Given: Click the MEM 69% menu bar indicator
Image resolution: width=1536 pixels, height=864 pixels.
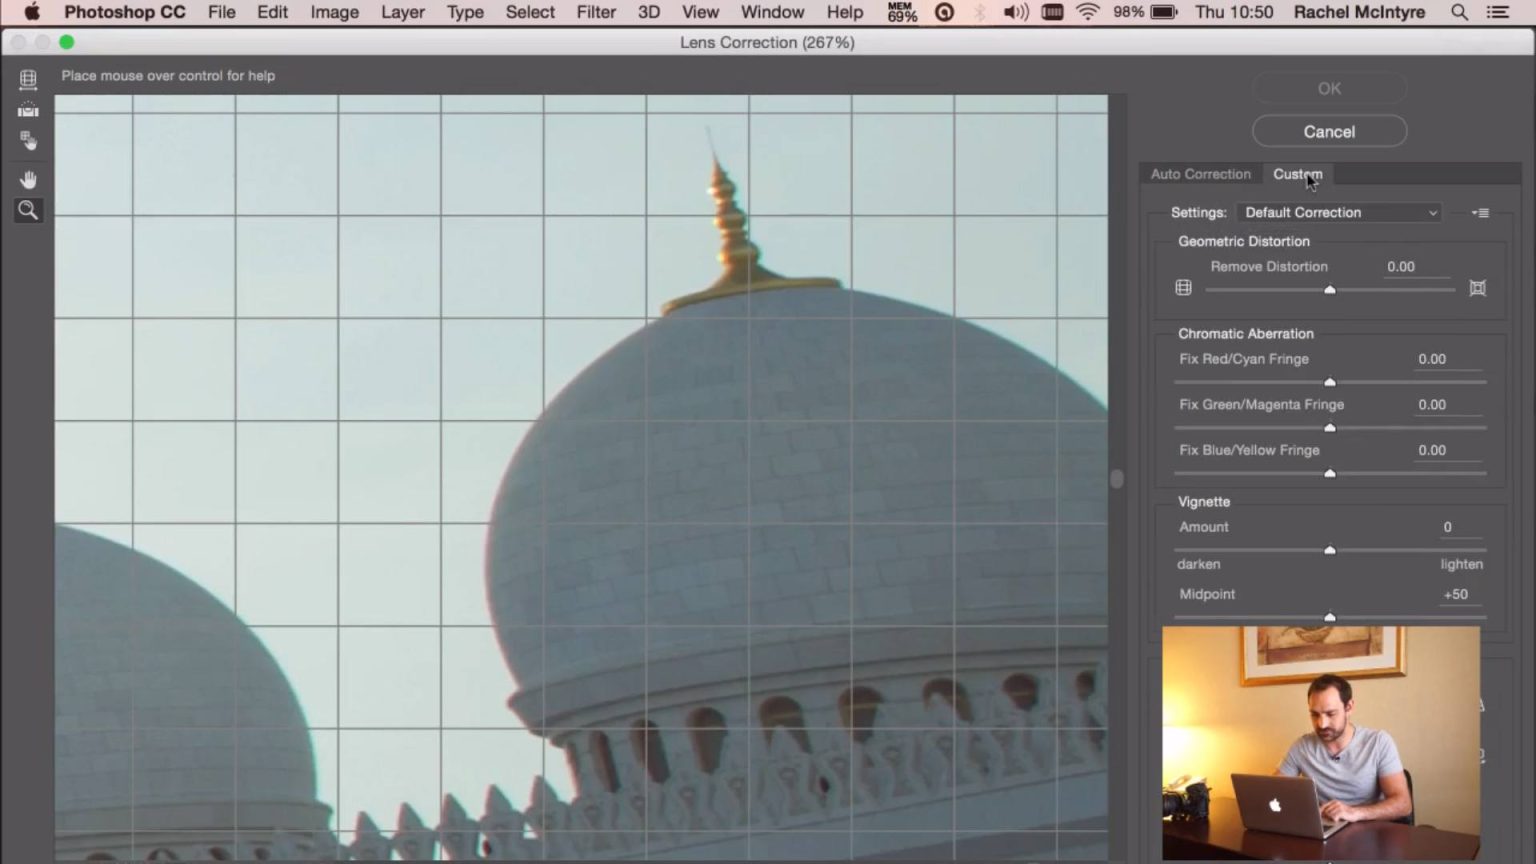Looking at the screenshot, I should click(x=902, y=12).
